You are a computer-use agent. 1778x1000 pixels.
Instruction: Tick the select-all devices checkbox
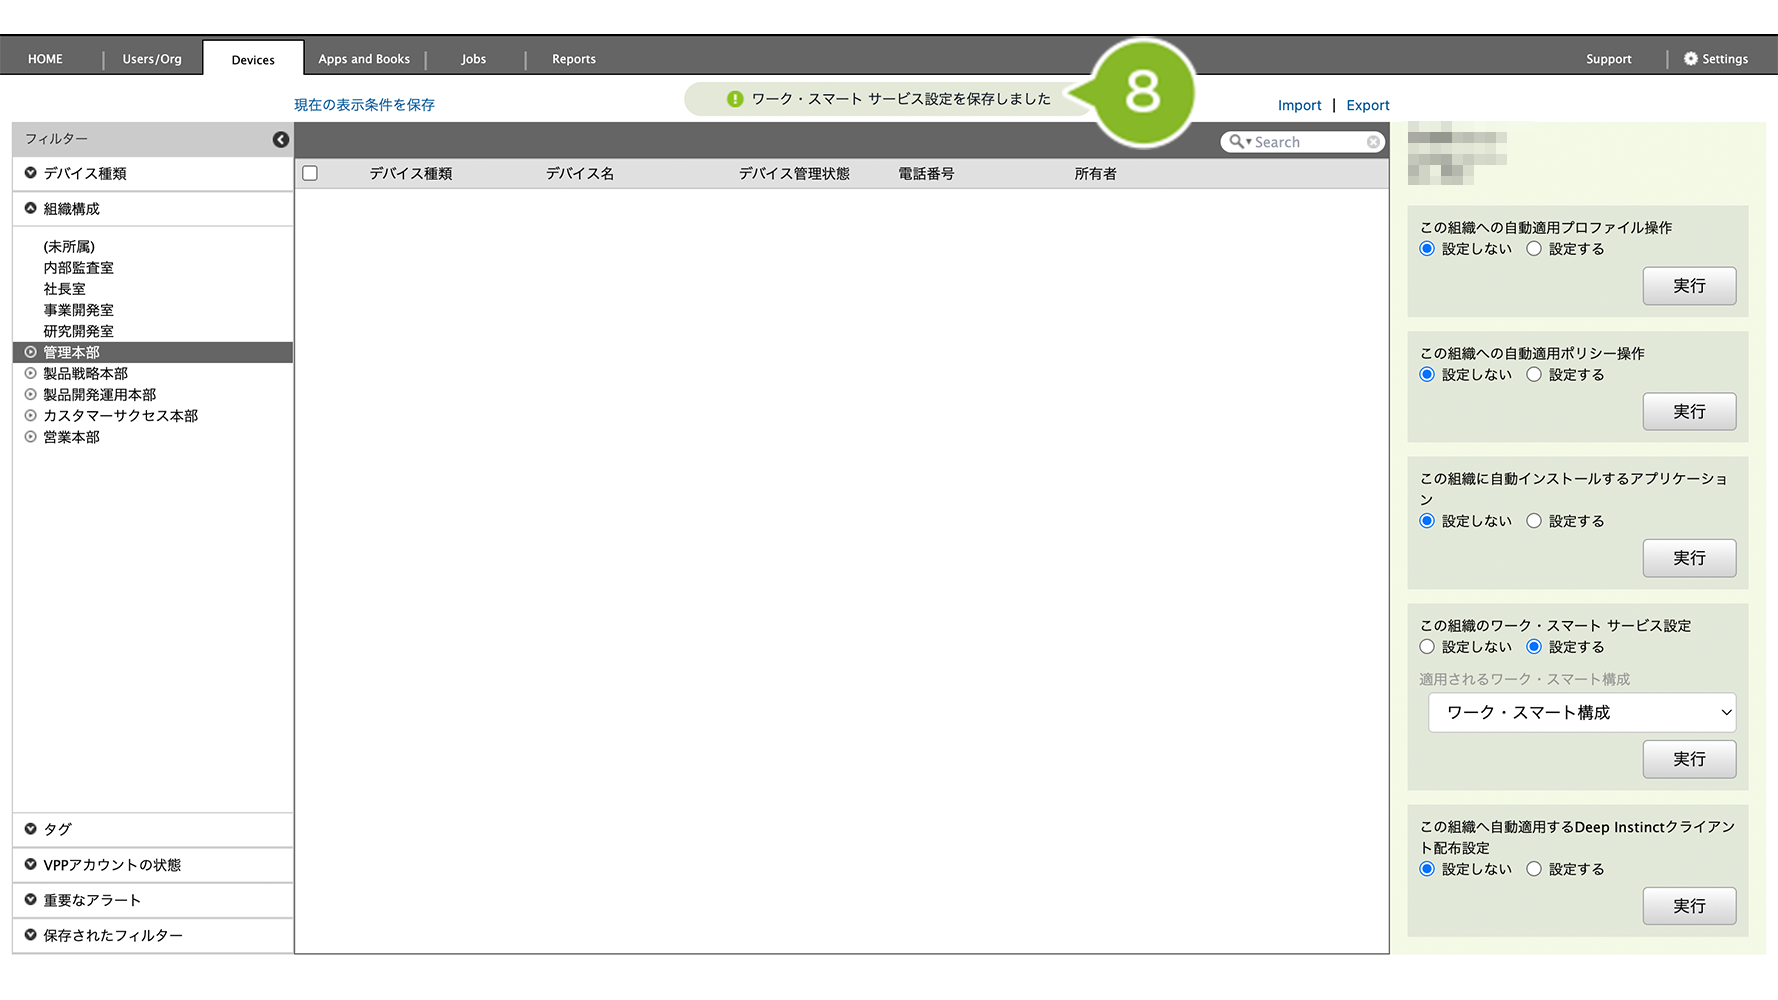pos(310,173)
